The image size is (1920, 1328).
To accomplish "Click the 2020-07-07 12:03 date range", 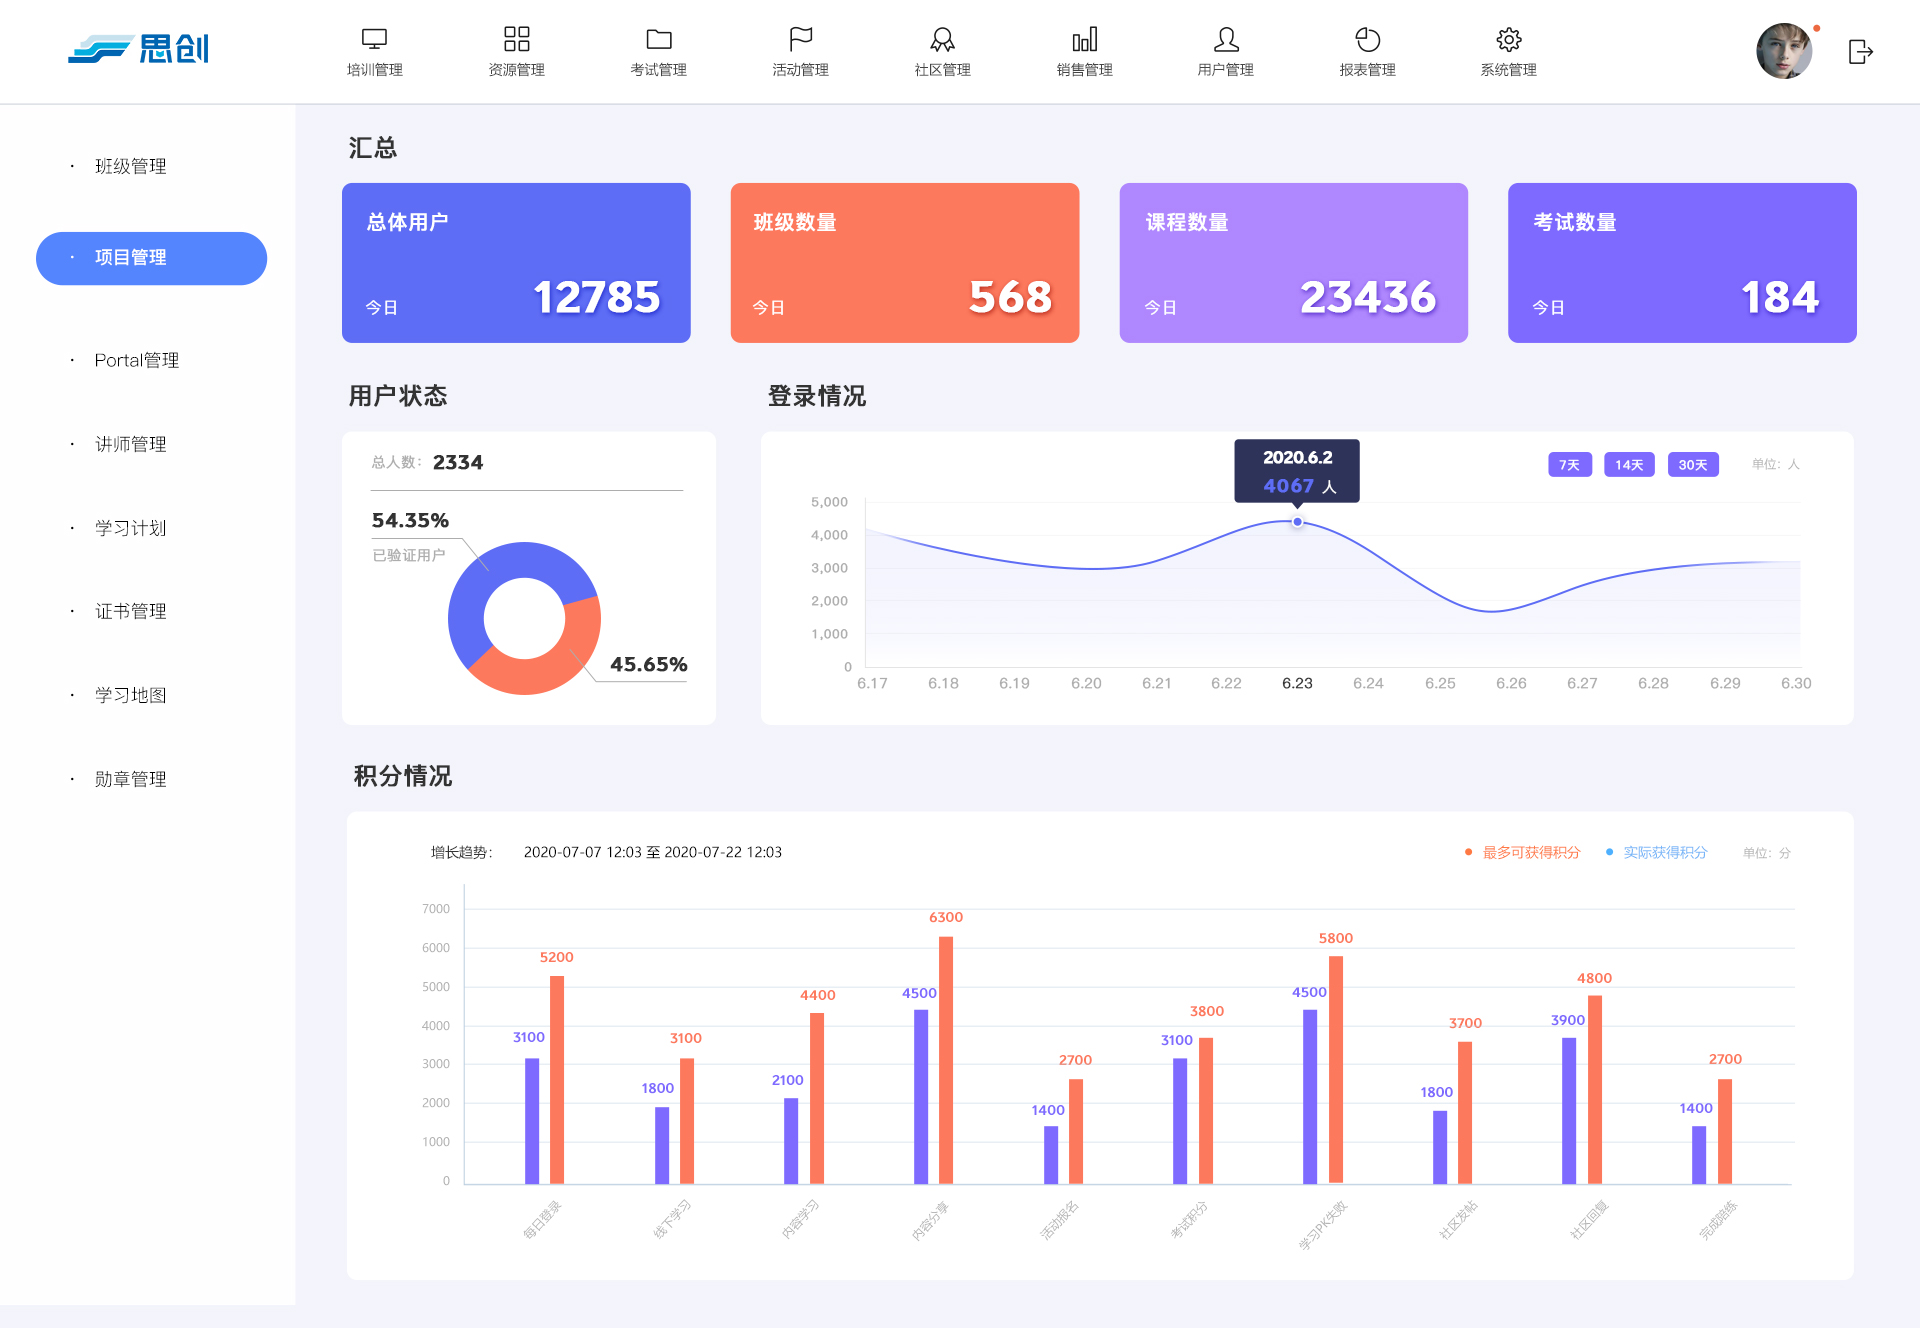I will (x=653, y=853).
